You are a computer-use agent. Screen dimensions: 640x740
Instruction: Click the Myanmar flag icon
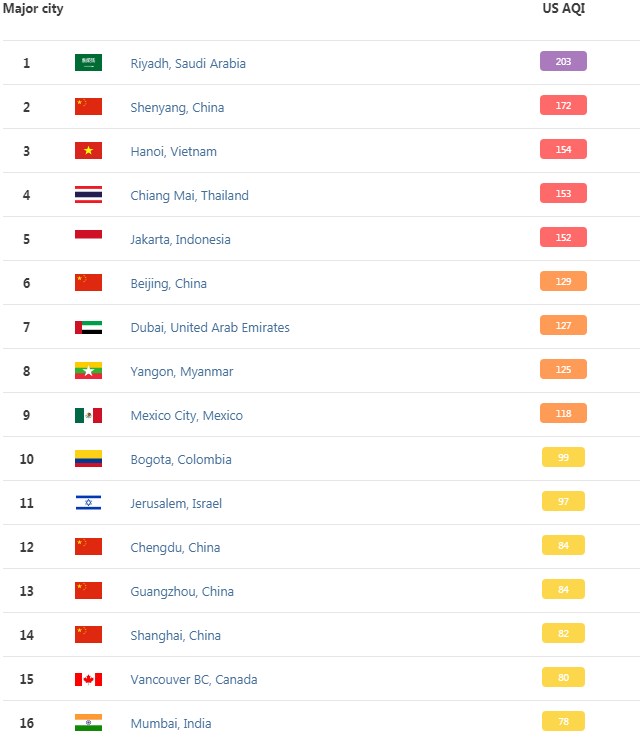tap(88, 371)
